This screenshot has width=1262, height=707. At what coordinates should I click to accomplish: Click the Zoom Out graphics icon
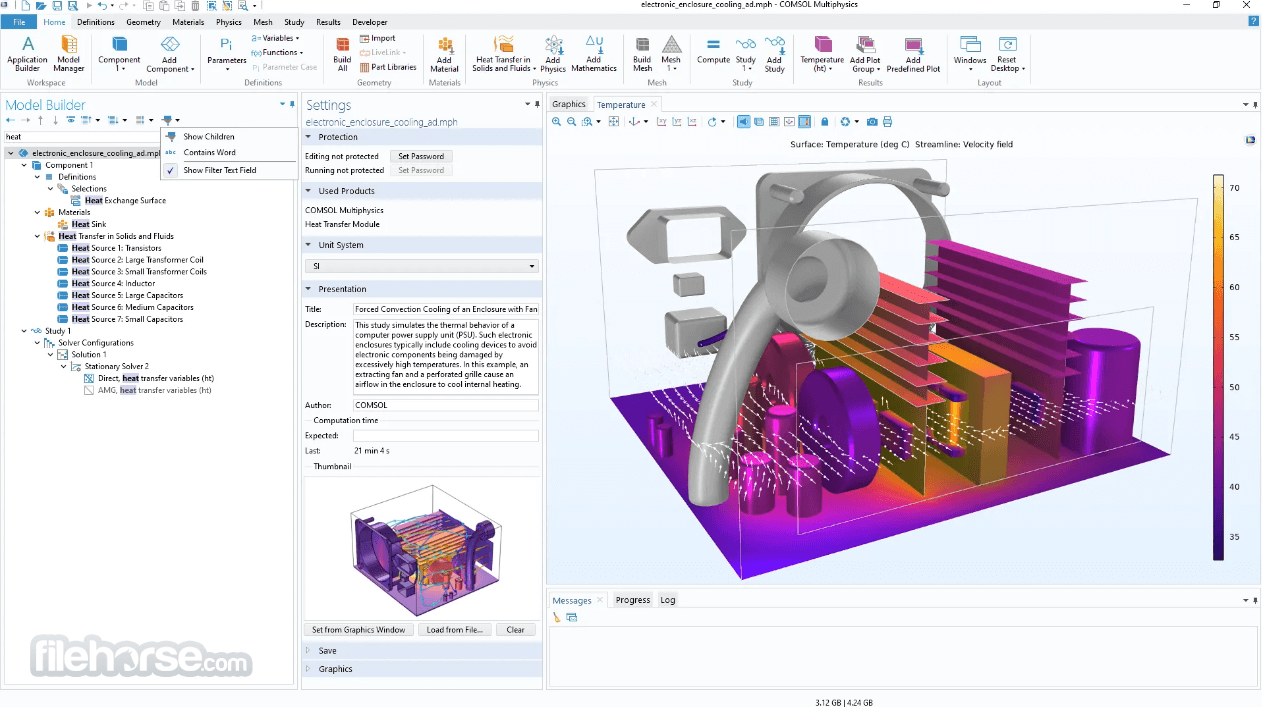point(572,121)
